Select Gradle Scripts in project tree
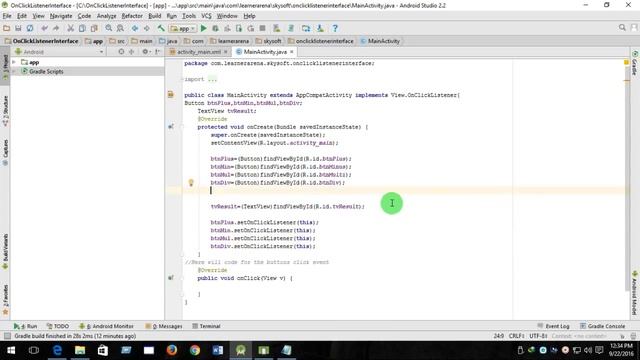Screen dimensions: 640x360 [x=46, y=71]
